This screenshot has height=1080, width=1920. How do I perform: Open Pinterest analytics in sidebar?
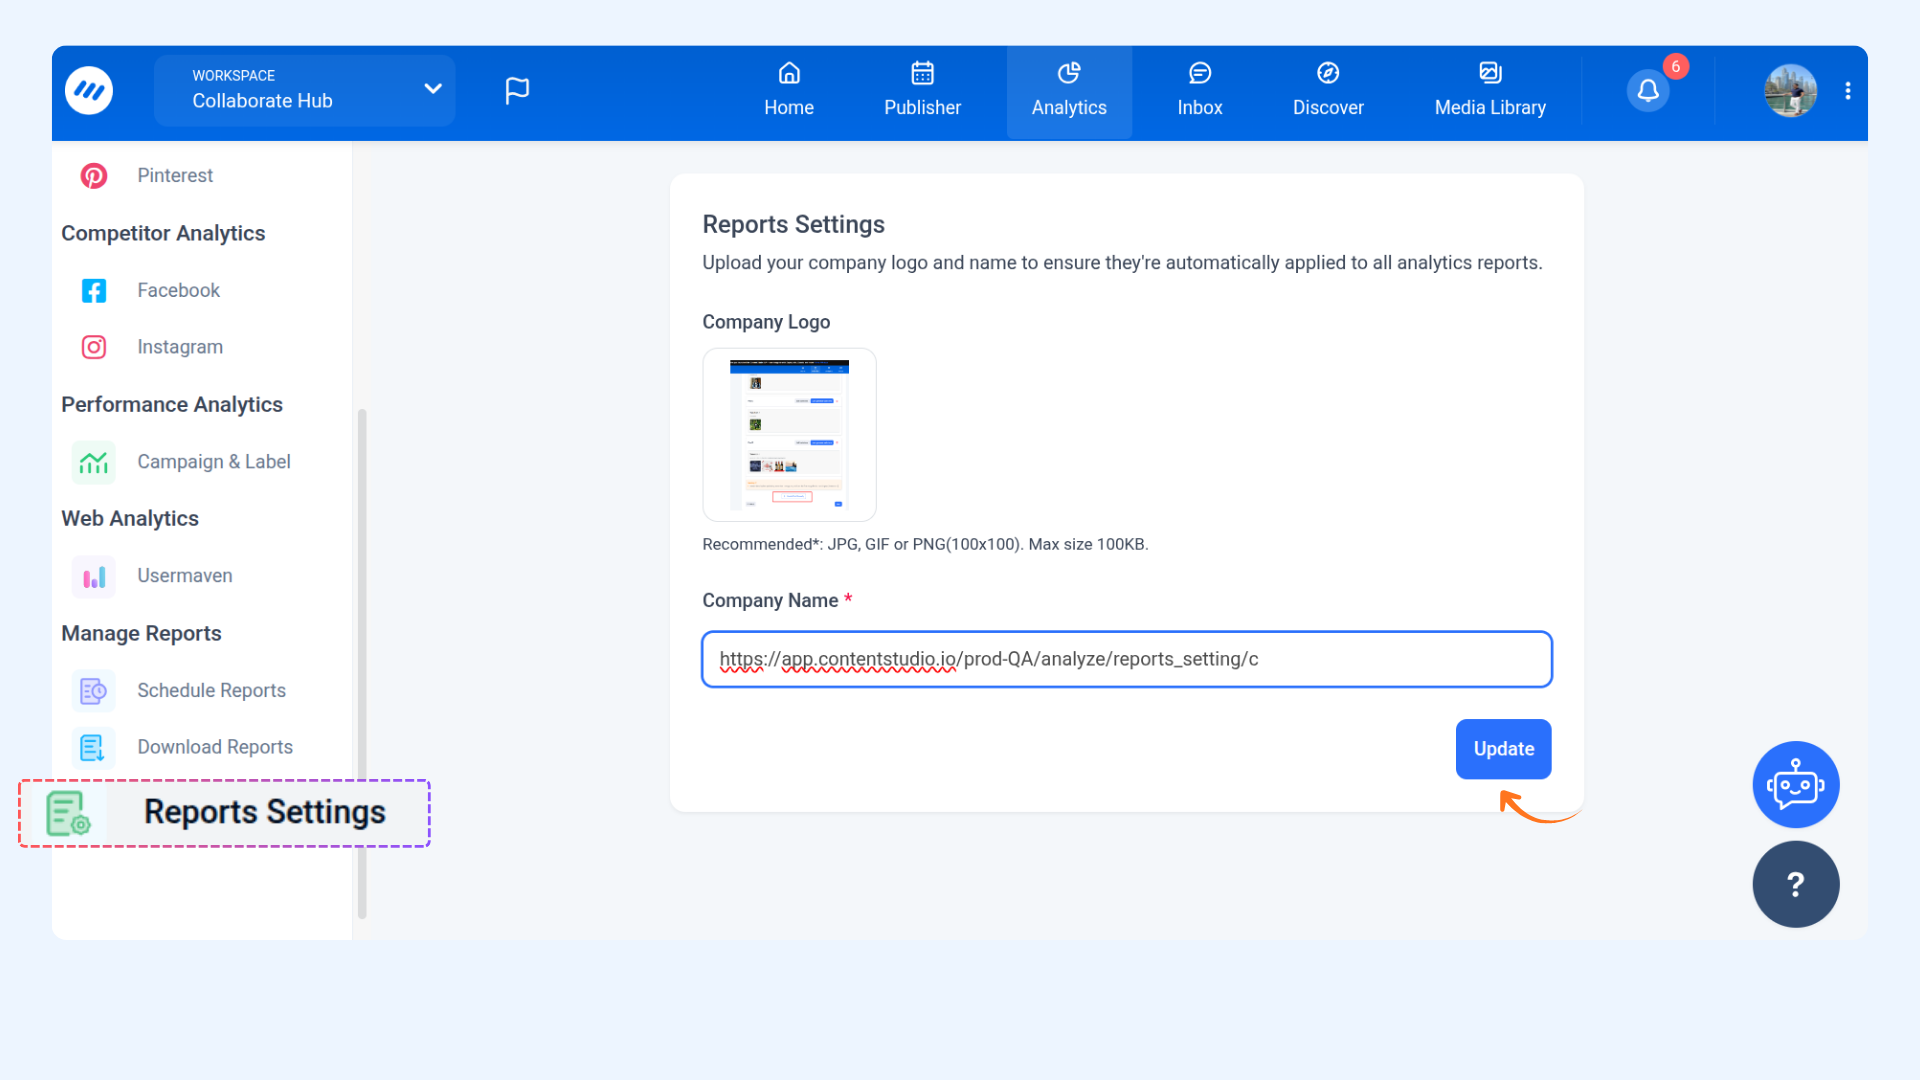click(175, 176)
